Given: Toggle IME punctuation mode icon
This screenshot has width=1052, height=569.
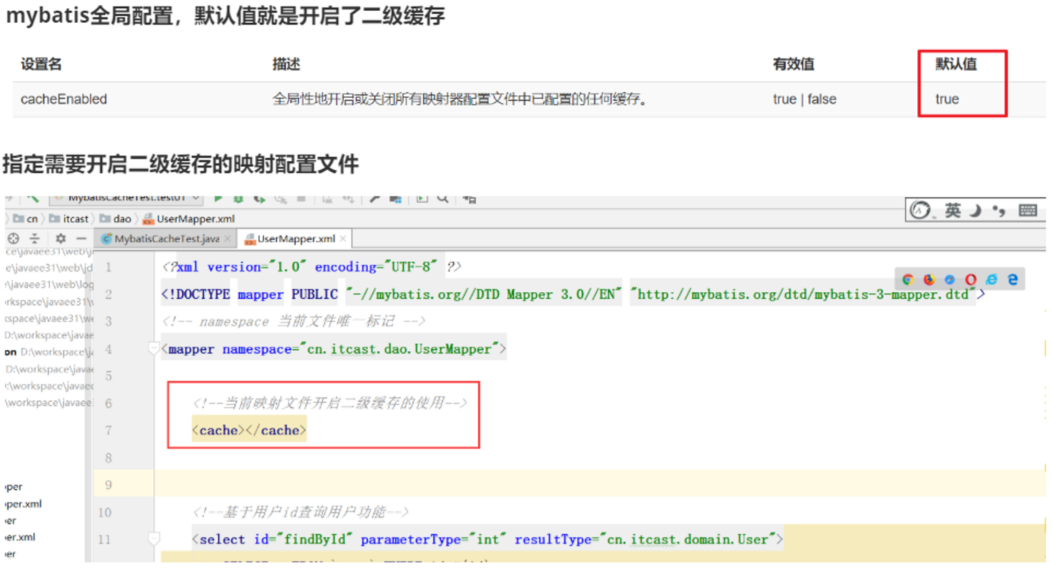Looking at the screenshot, I should (x=999, y=211).
